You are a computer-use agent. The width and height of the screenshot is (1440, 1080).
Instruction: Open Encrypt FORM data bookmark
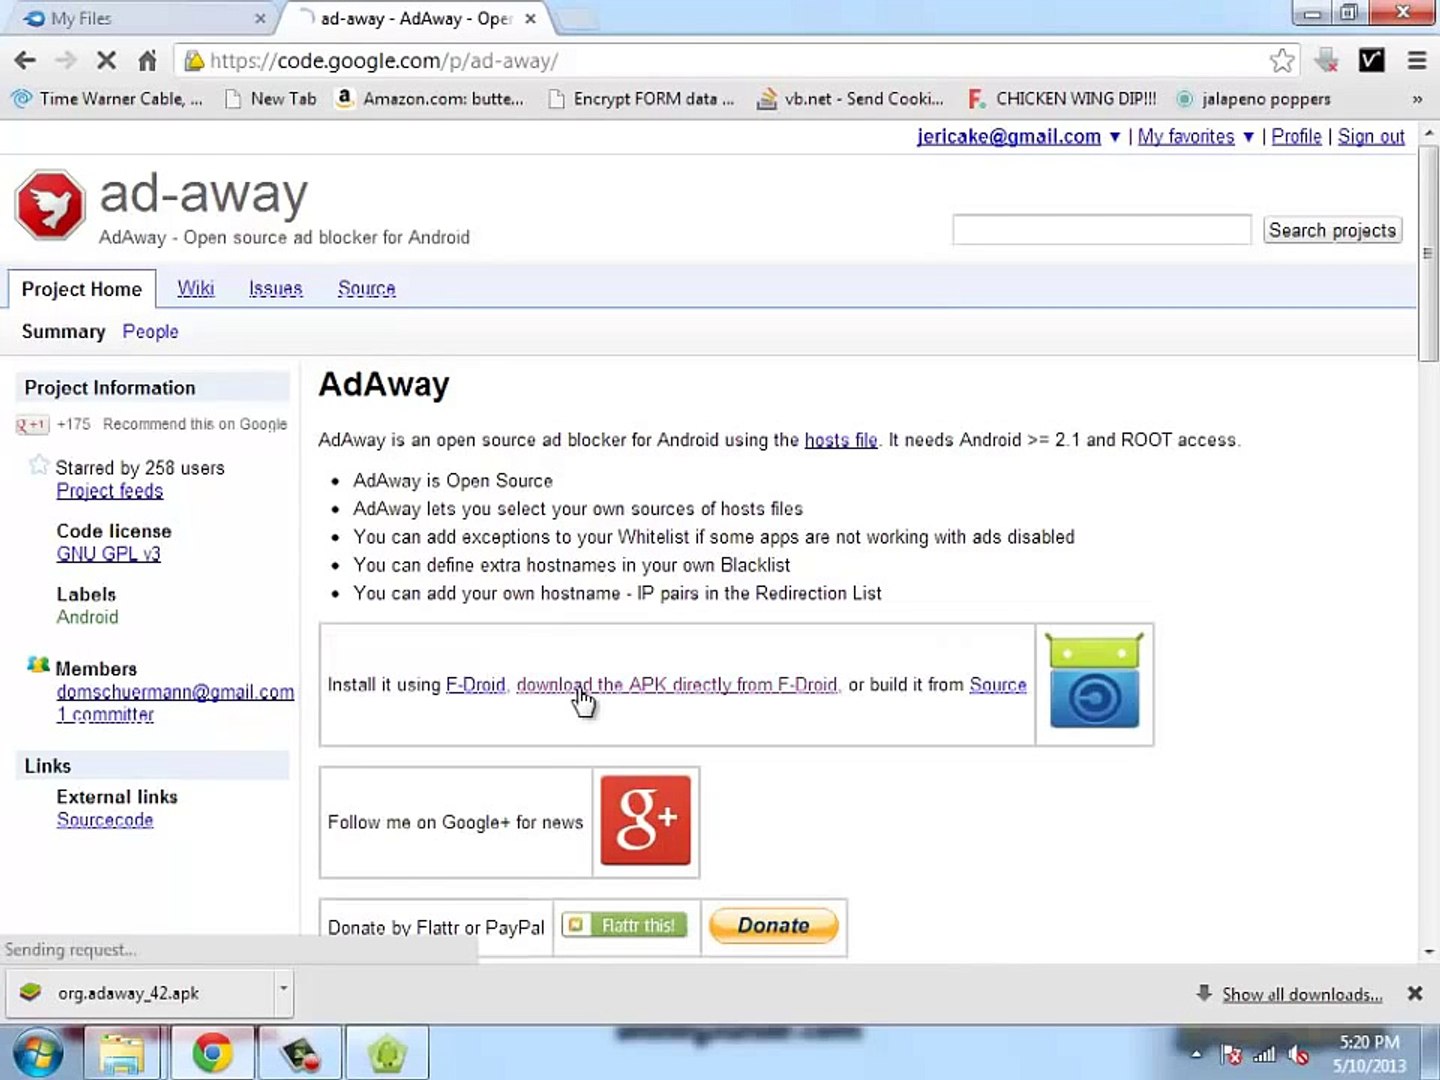coord(642,99)
